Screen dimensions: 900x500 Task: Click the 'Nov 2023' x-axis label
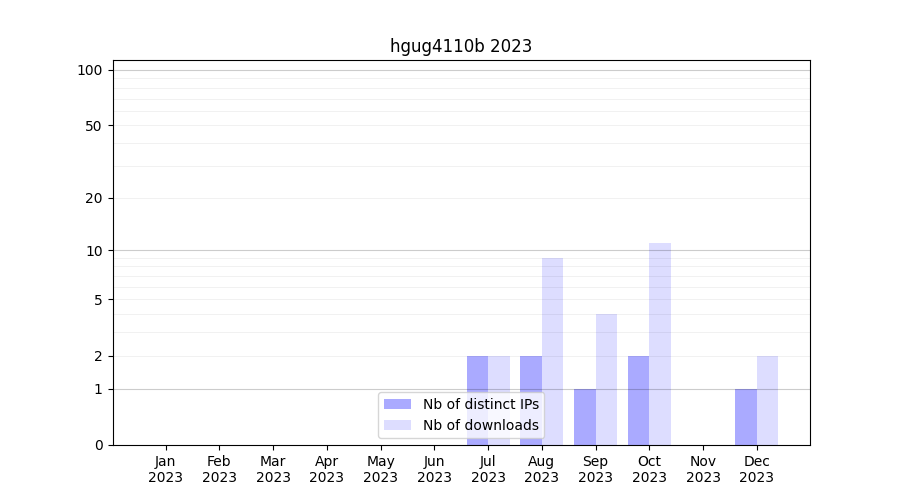(703, 469)
